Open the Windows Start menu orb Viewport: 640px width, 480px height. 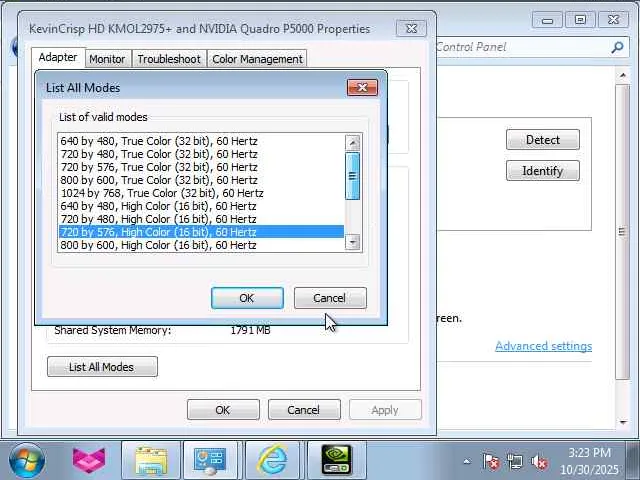(x=27, y=460)
